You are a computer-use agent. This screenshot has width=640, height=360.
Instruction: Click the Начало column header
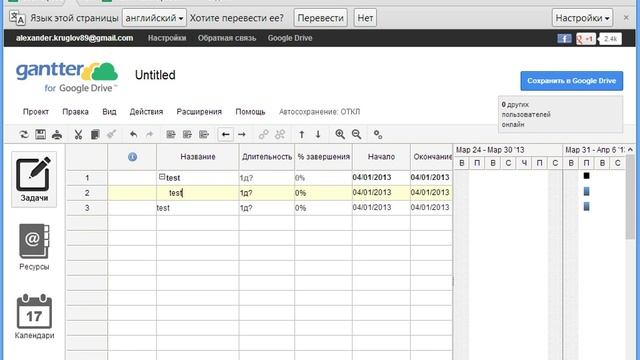381,157
